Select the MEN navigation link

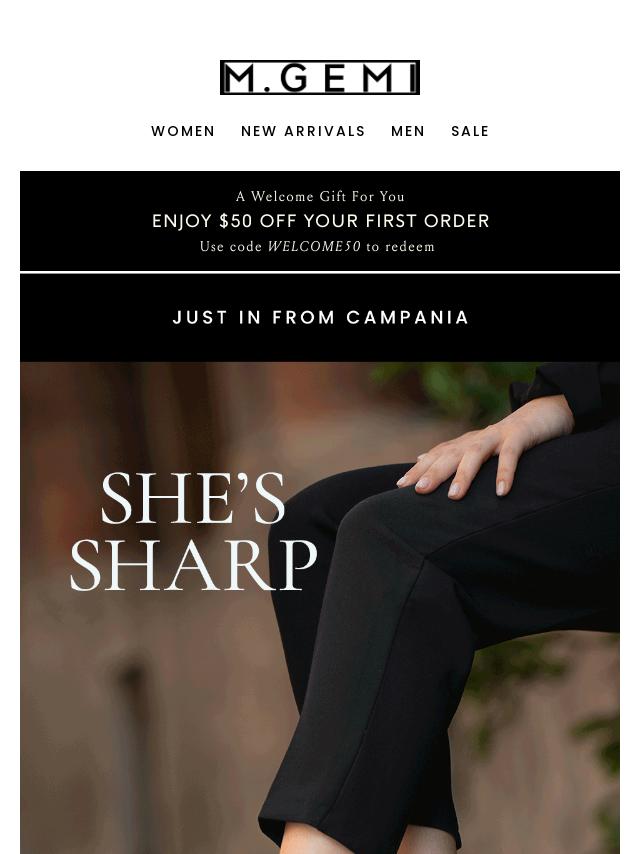click(407, 131)
